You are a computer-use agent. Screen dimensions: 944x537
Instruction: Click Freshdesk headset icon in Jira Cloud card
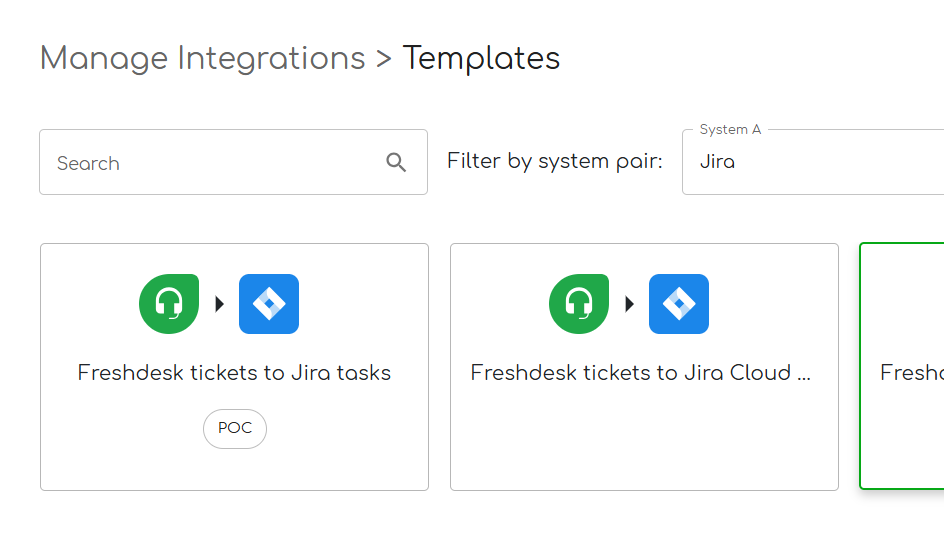tap(579, 304)
